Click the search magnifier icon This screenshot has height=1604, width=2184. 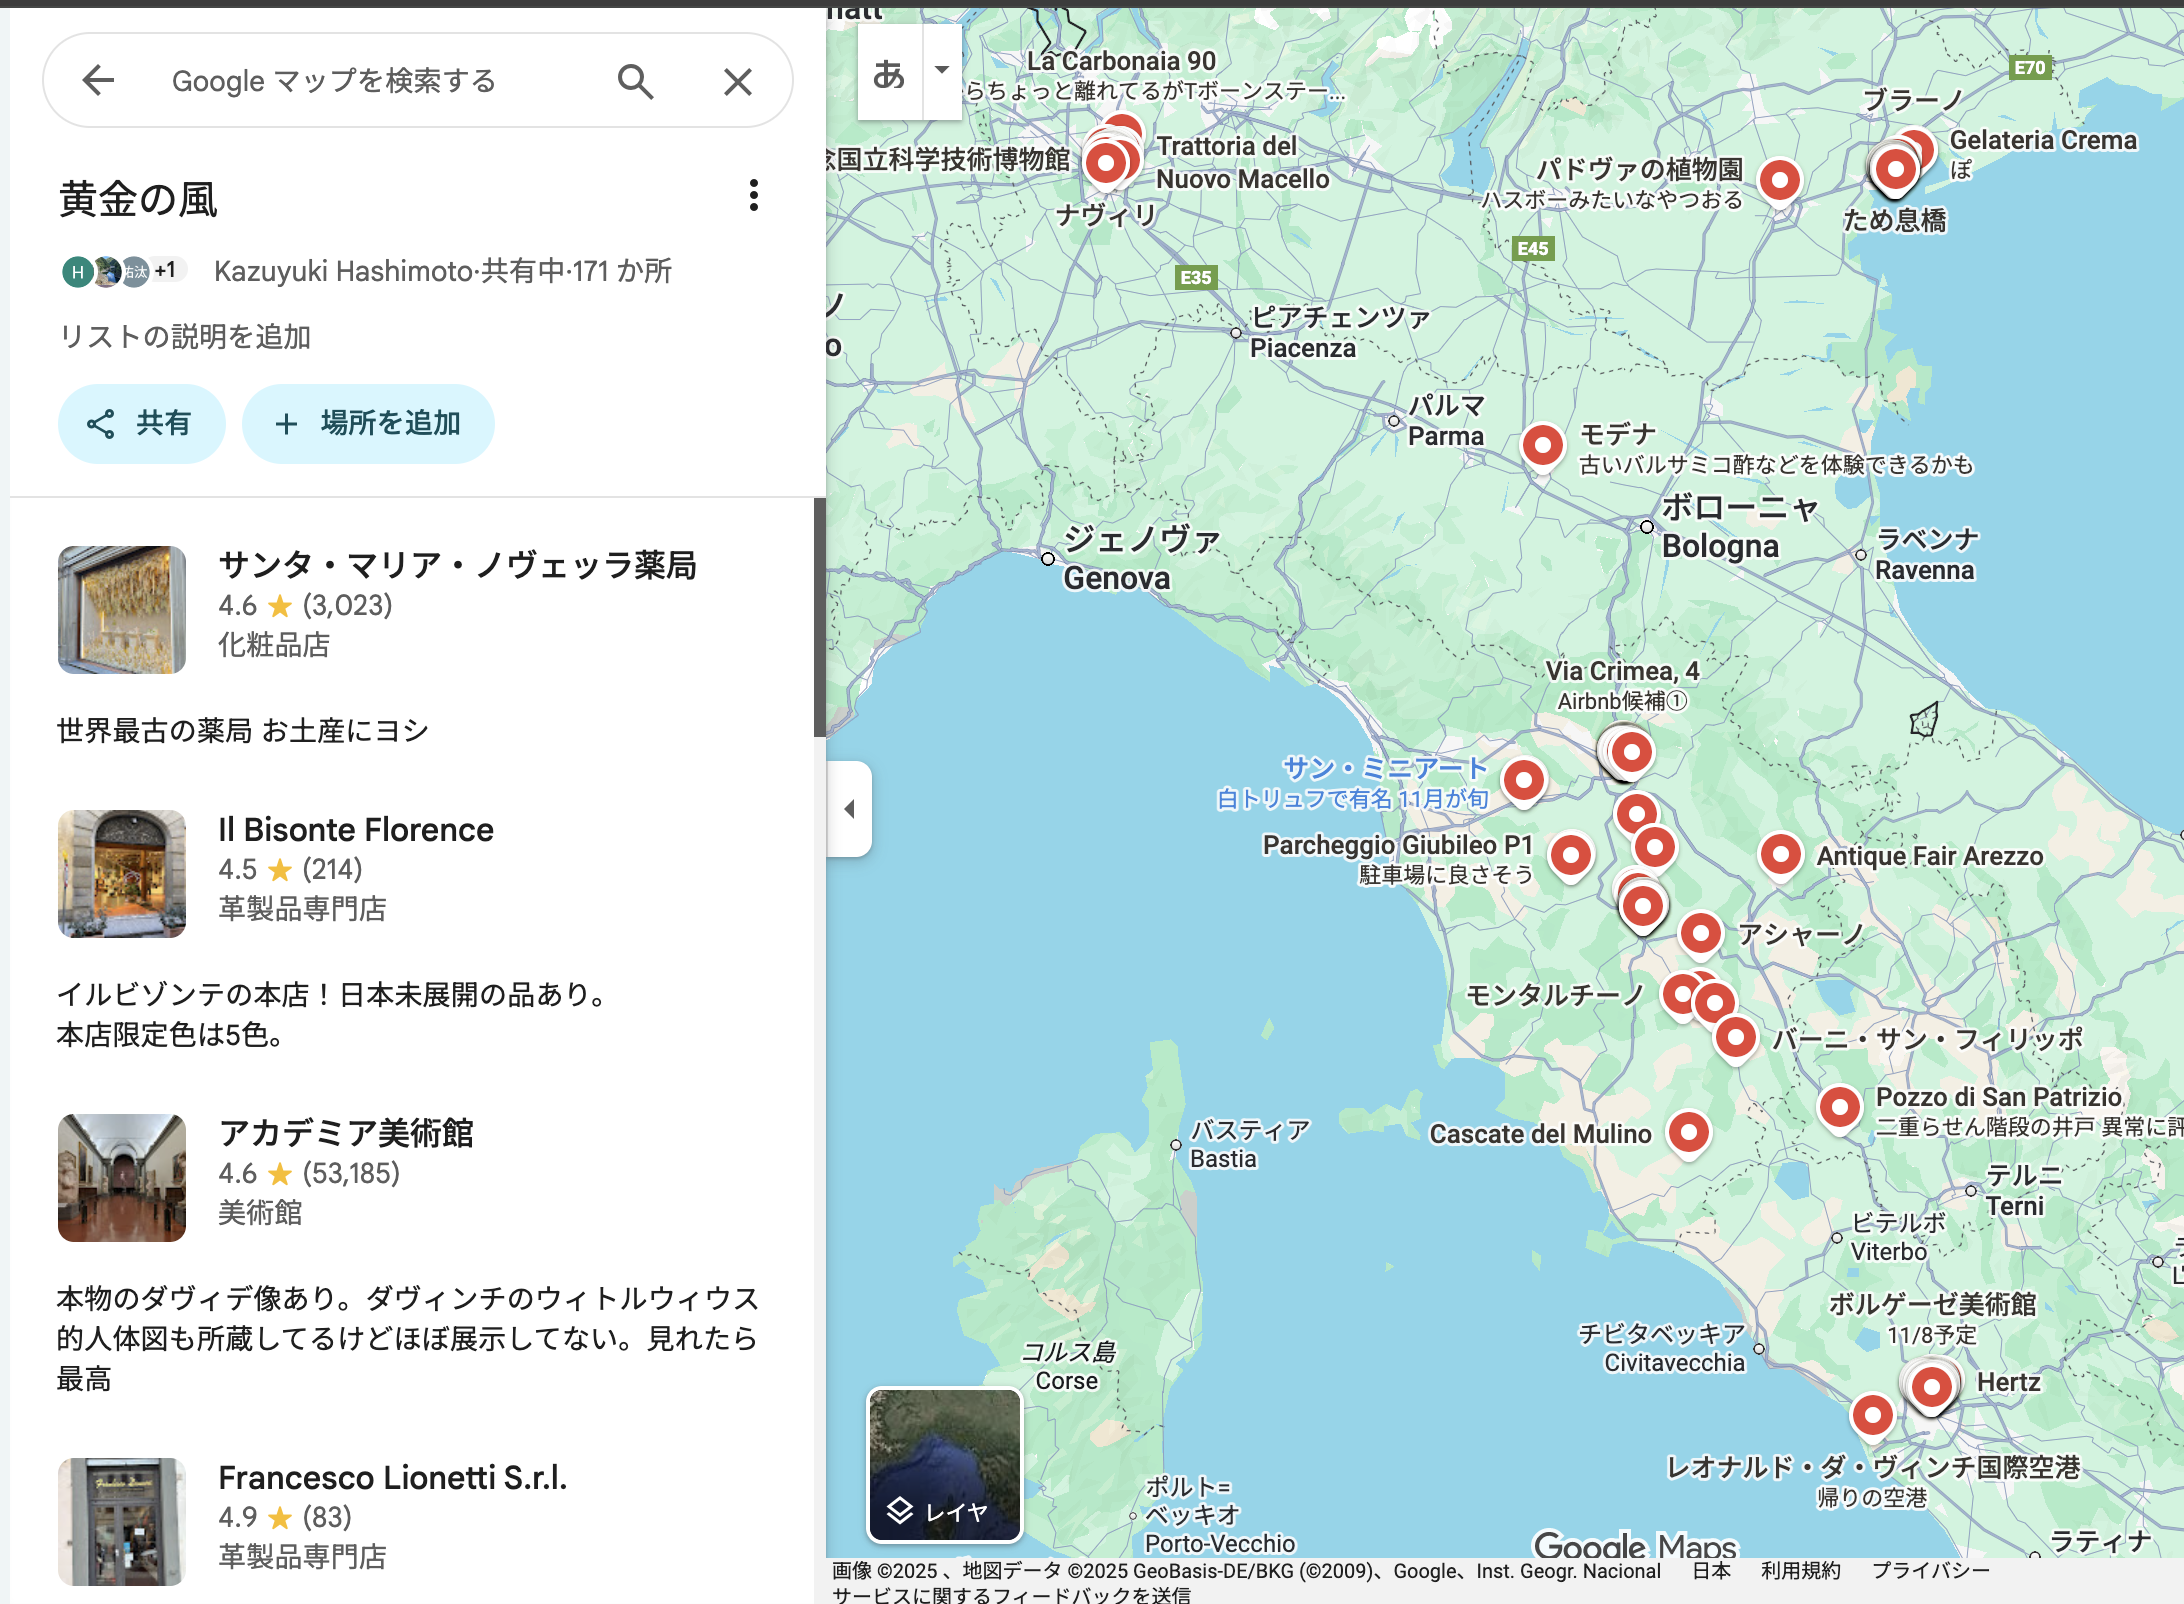click(636, 81)
